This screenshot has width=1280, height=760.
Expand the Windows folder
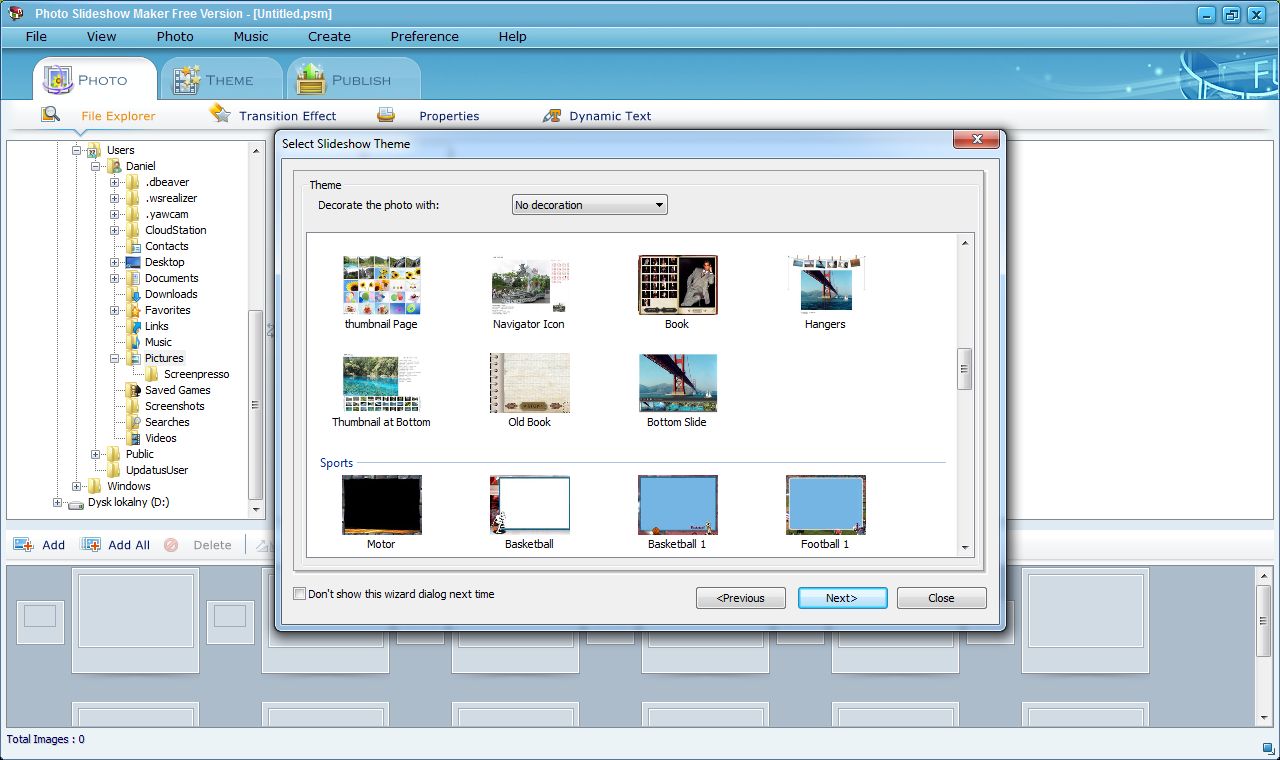(x=76, y=486)
